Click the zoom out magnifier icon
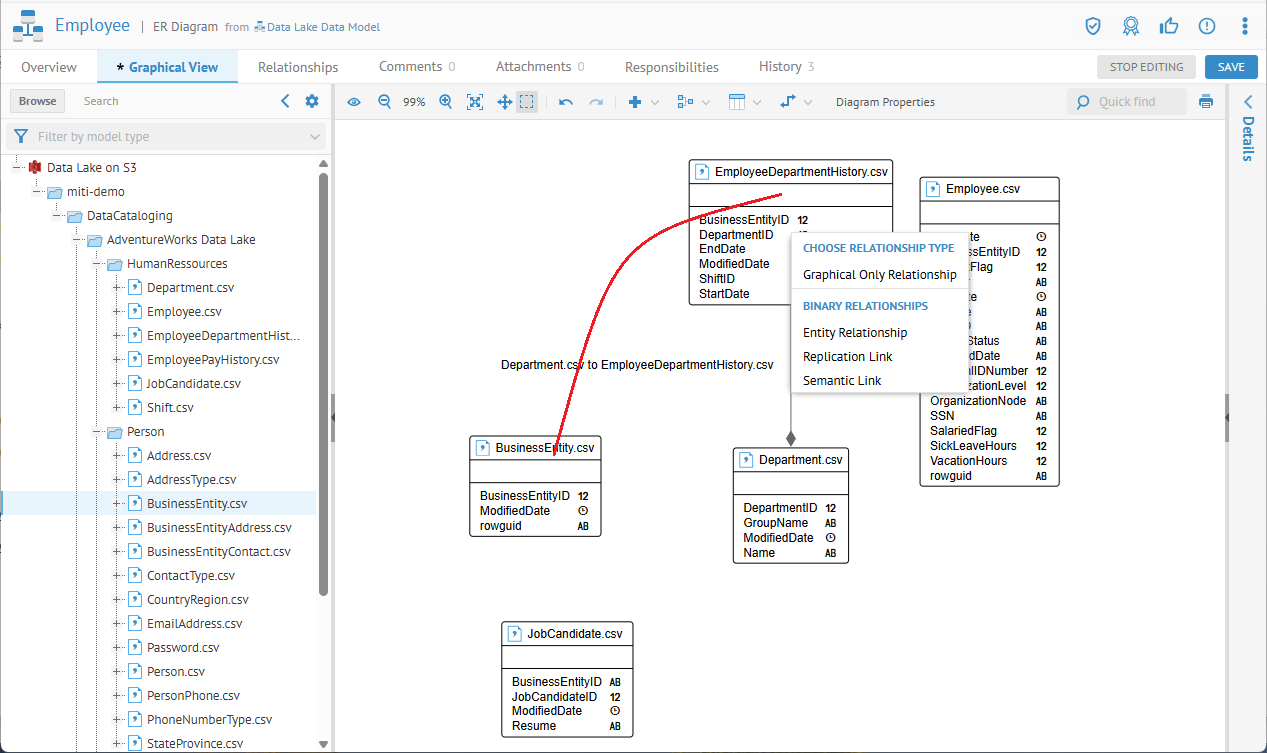 [384, 102]
